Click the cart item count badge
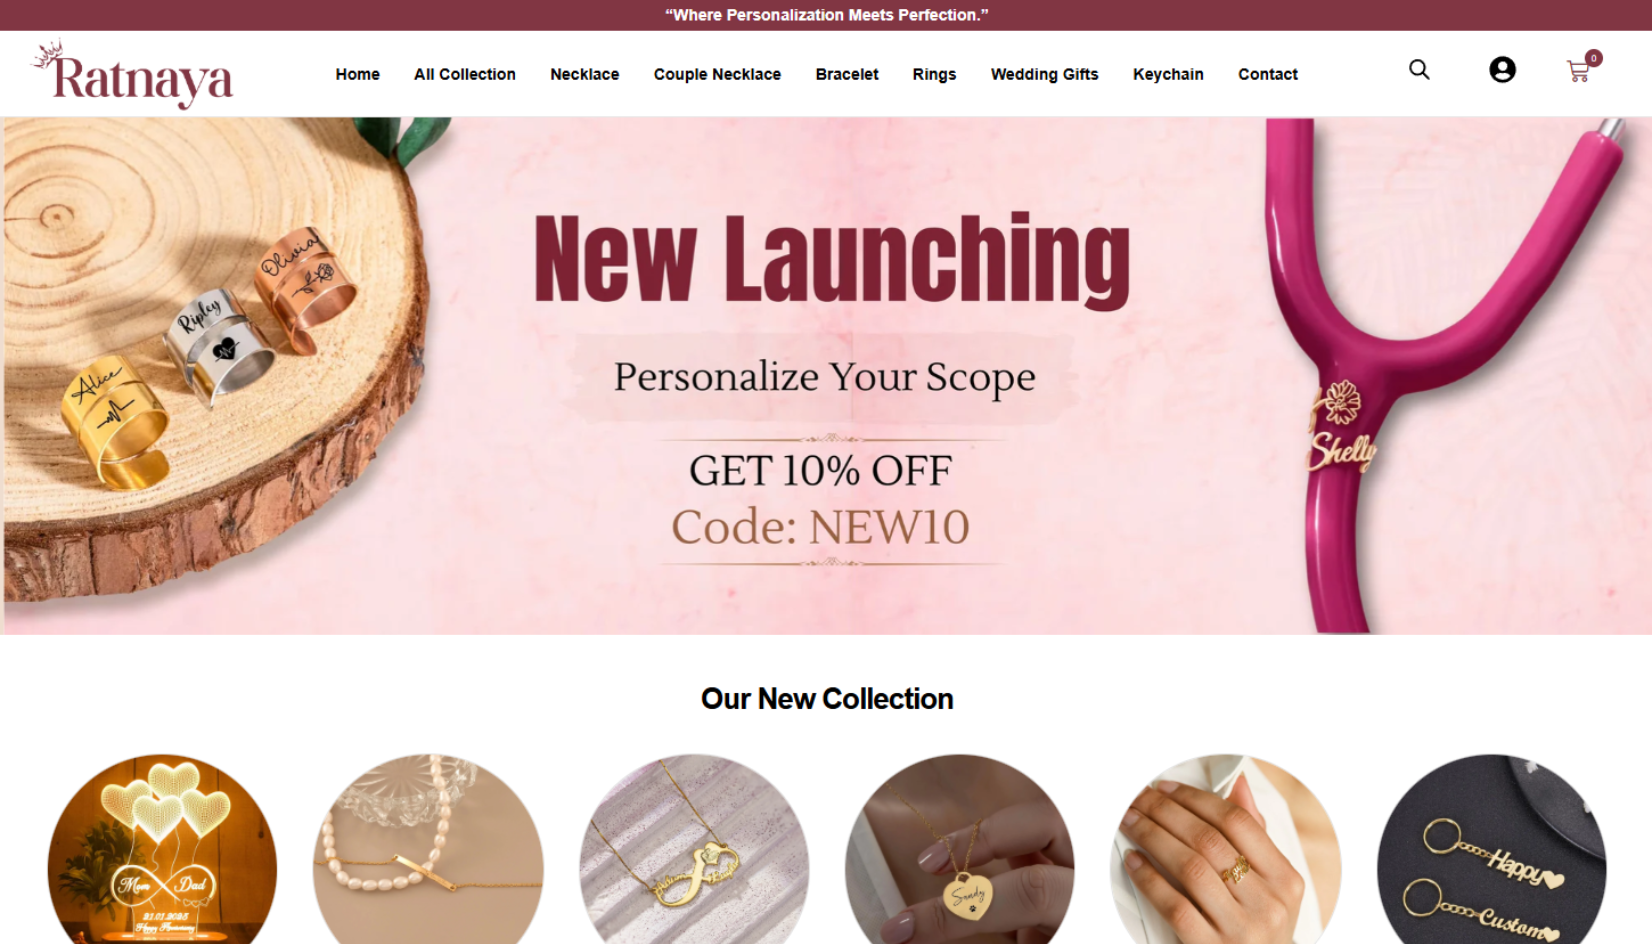The height and width of the screenshot is (944, 1652). pyautogui.click(x=1594, y=58)
